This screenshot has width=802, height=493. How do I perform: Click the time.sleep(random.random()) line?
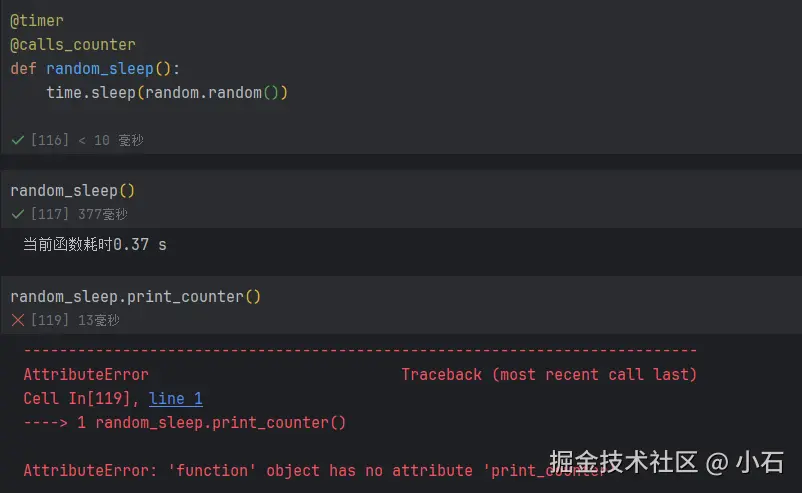click(x=167, y=93)
